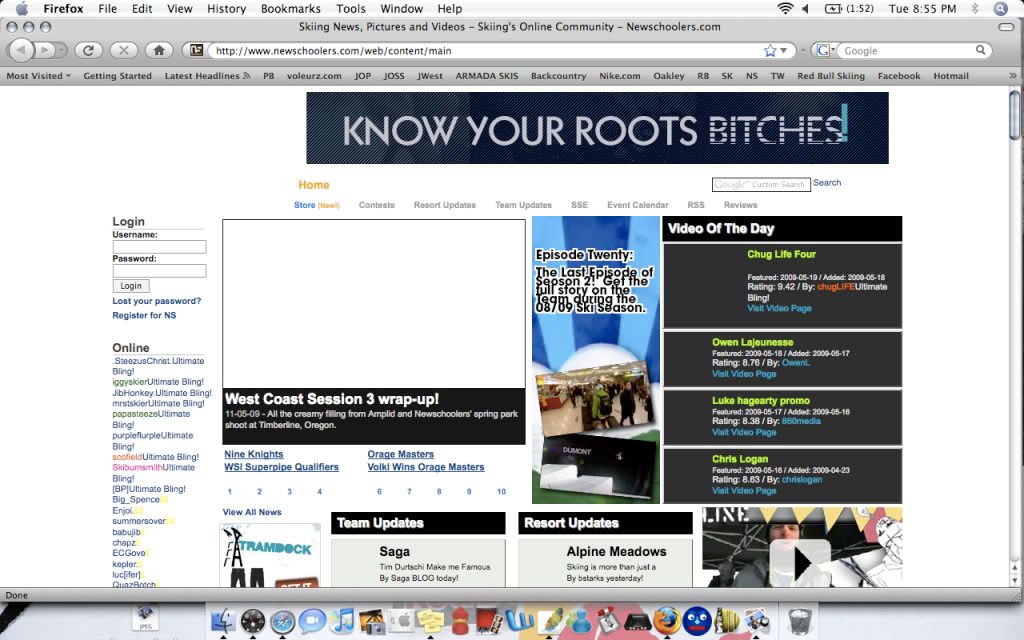The width and height of the screenshot is (1024, 640).
Task: Follow the Lost your password? link
Action: coord(156,301)
